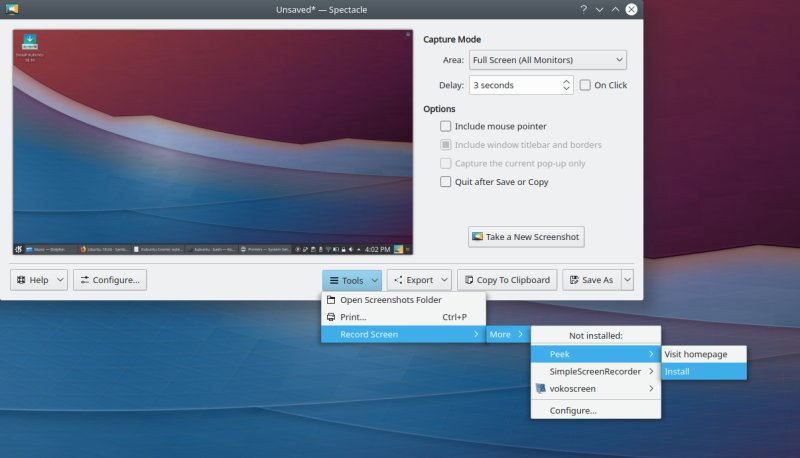Viewport: 800px width, 458px height.
Task: Click the screenshot preview thumbnail
Action: [x=213, y=142]
